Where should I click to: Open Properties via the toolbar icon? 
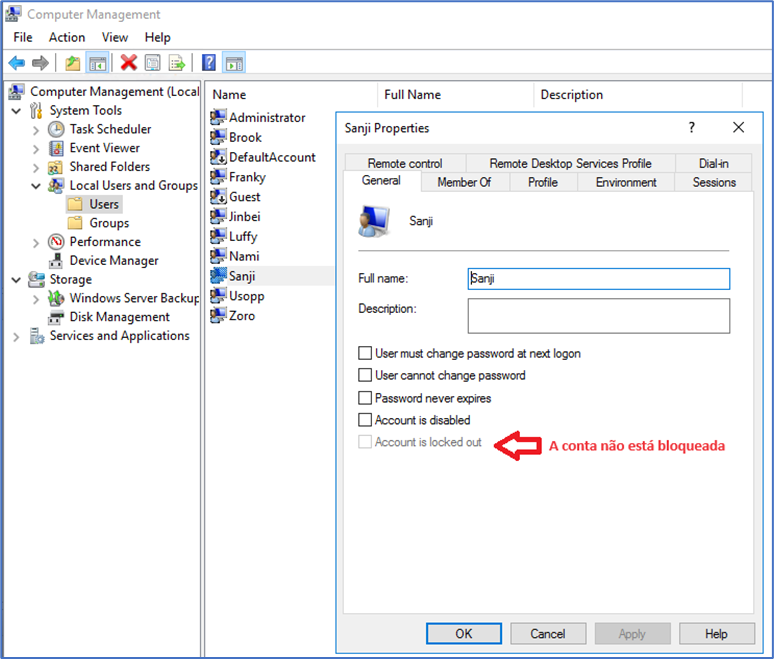152,63
